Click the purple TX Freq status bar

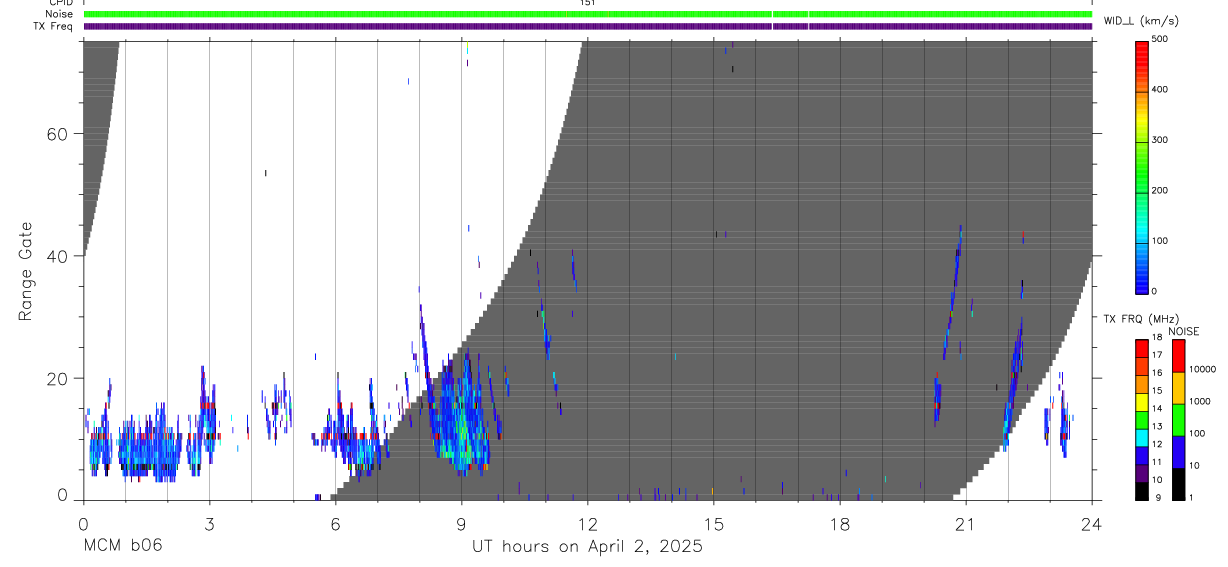(588, 26)
